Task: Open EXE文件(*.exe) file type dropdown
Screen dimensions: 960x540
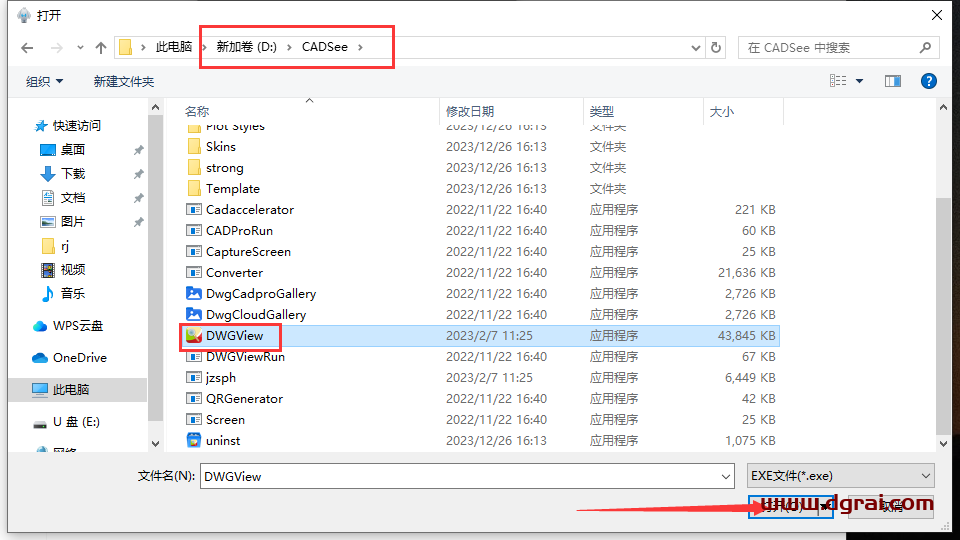Action: click(841, 476)
